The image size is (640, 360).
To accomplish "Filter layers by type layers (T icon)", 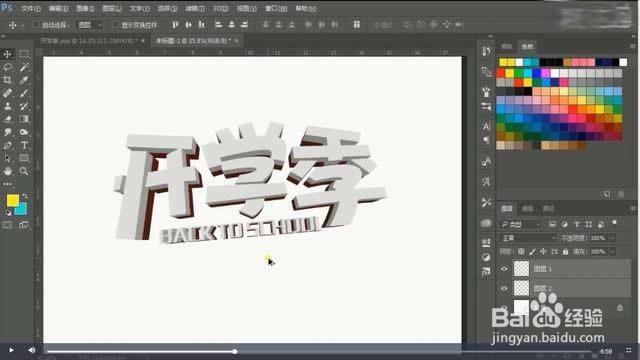I will click(x=577, y=224).
